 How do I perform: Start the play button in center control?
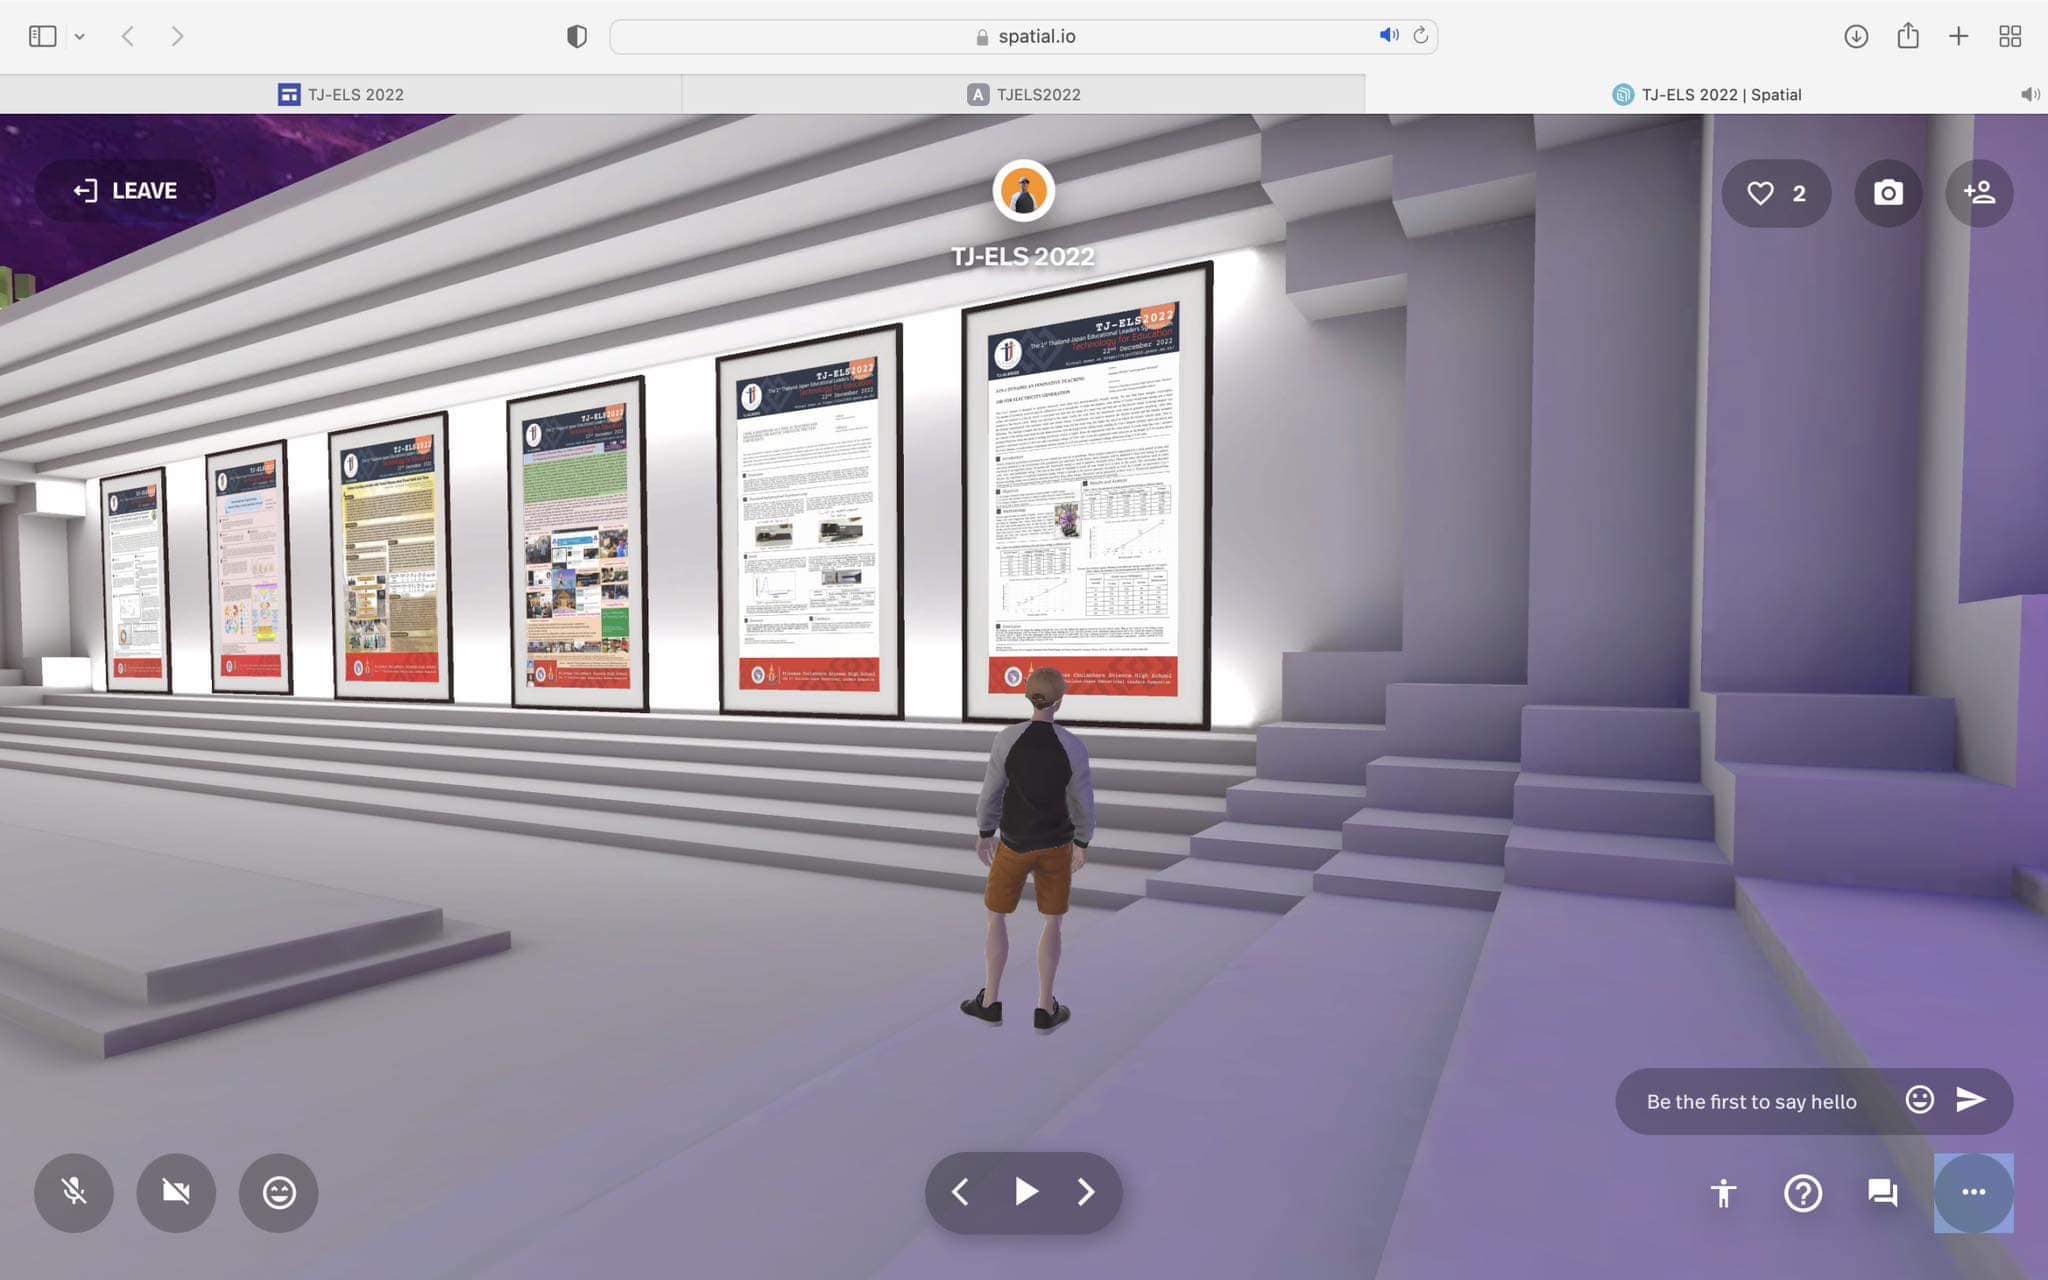point(1025,1192)
